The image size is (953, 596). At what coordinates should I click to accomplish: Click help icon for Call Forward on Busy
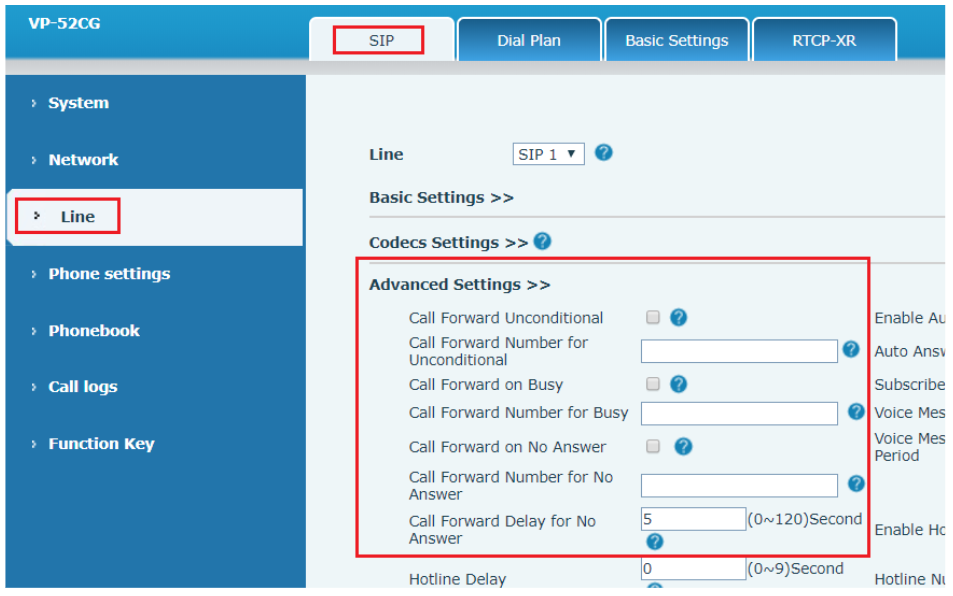pos(678,384)
